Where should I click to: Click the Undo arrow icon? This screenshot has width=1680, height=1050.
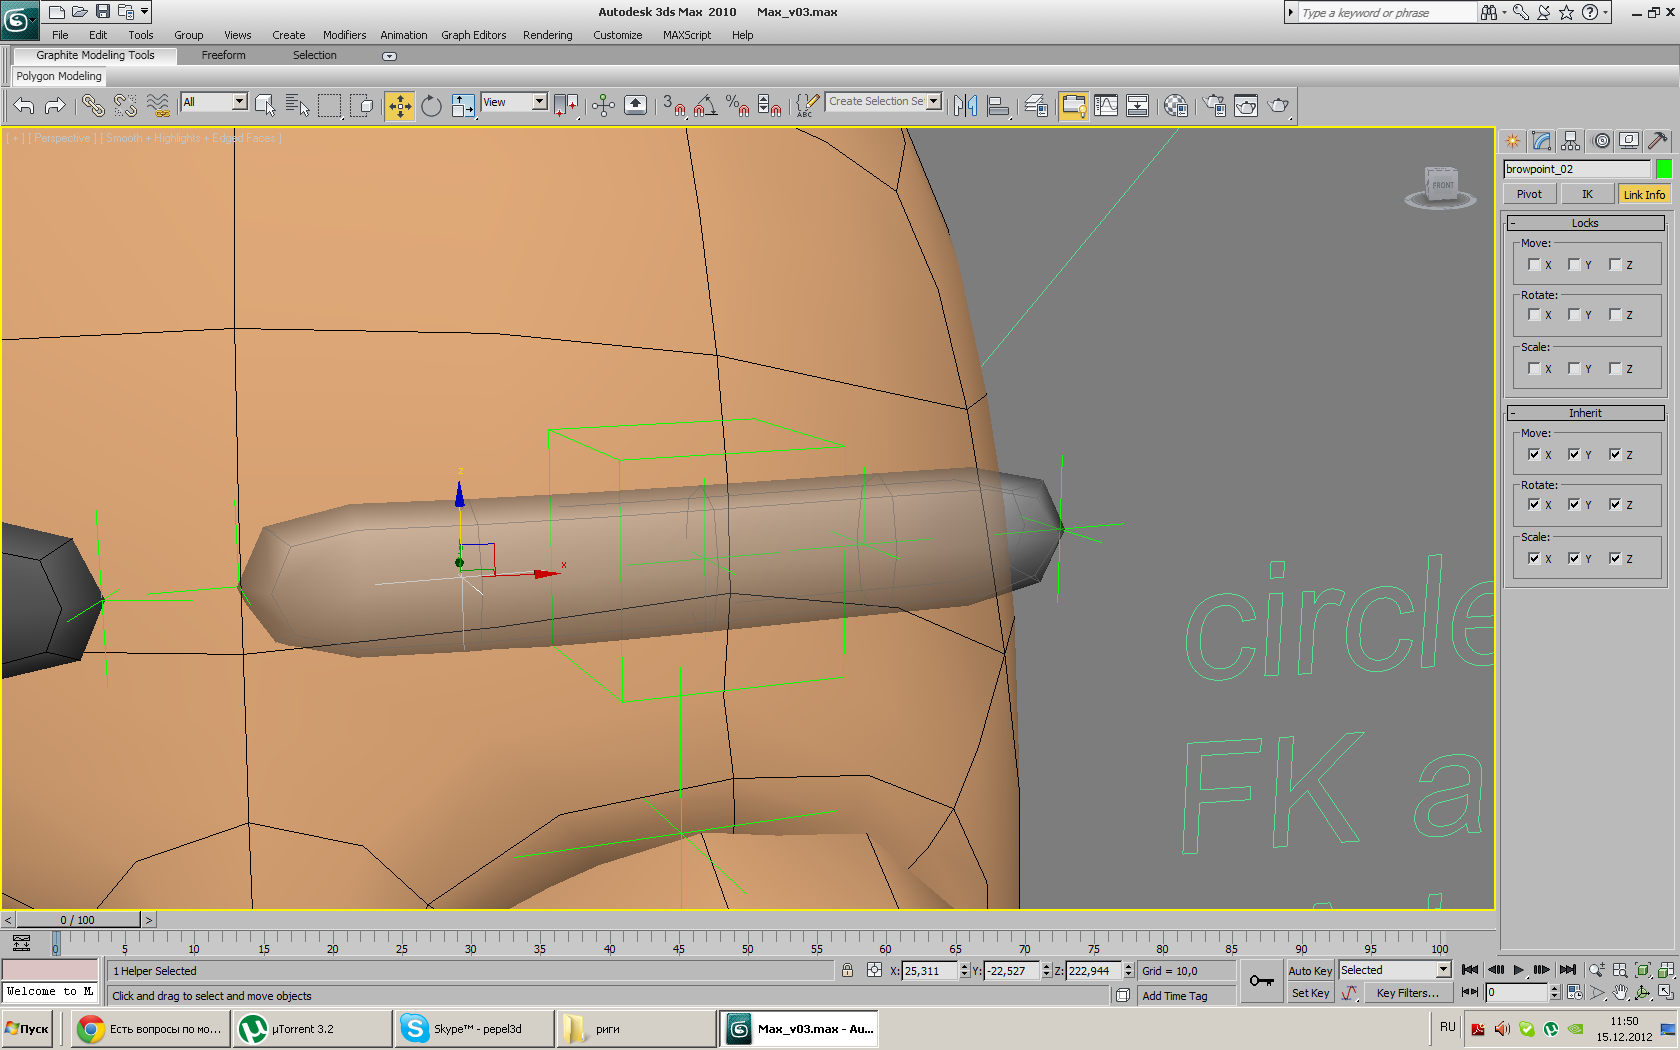coord(24,106)
